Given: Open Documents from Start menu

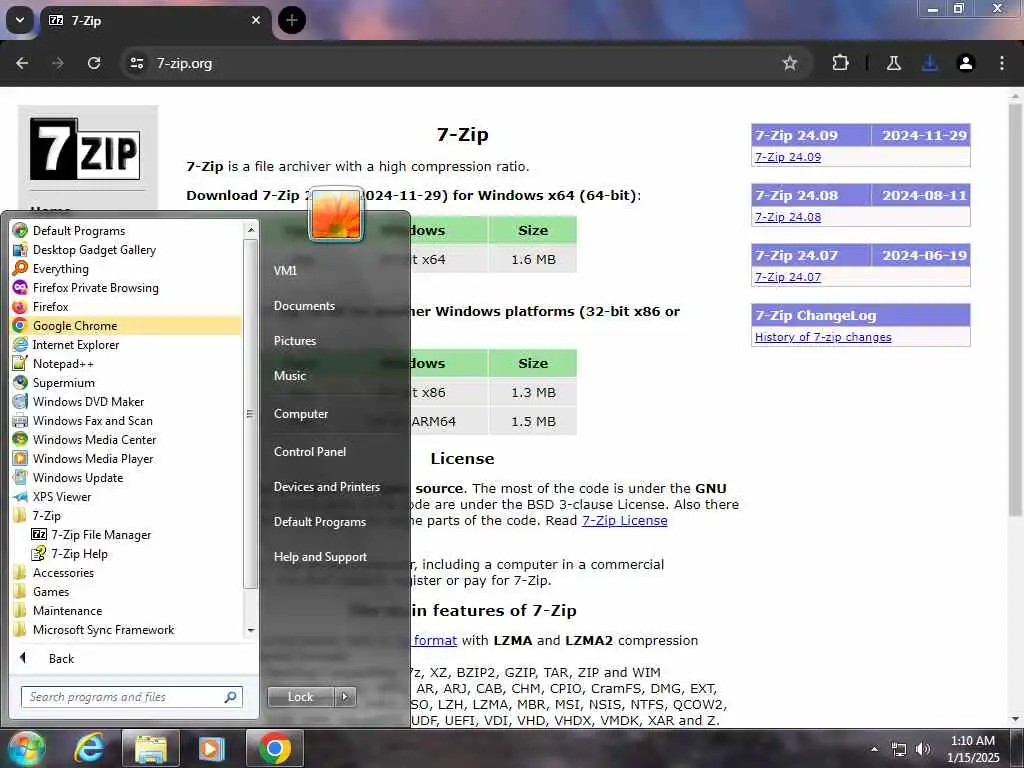Looking at the screenshot, I should (x=304, y=306).
